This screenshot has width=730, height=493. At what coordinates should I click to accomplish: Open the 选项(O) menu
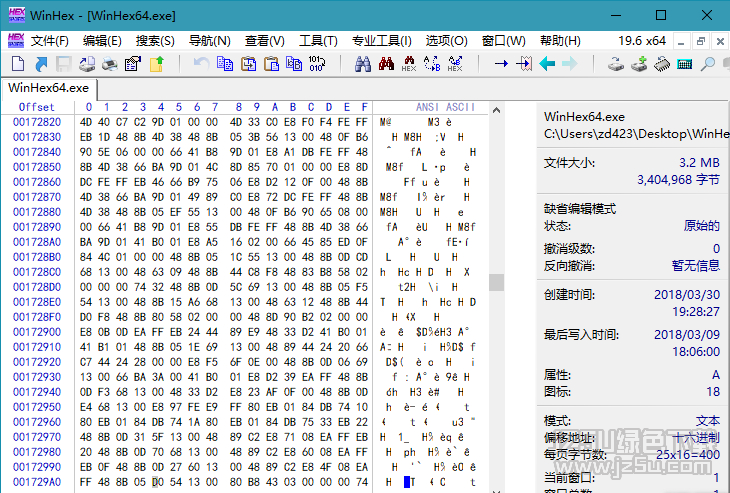click(446, 41)
